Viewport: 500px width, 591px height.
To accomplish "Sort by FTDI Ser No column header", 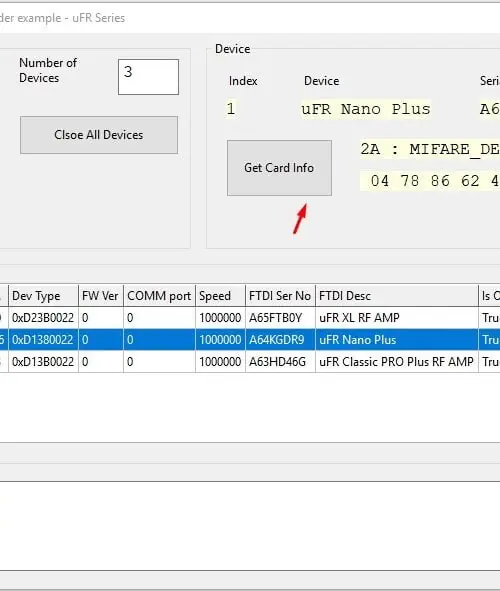I will [280, 296].
